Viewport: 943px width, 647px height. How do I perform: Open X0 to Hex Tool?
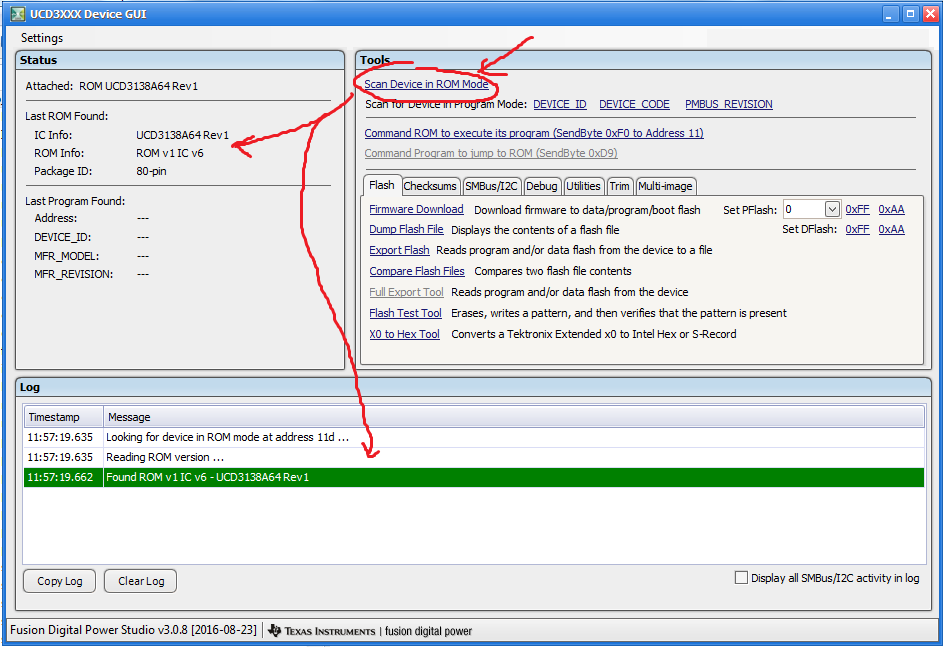pos(404,334)
